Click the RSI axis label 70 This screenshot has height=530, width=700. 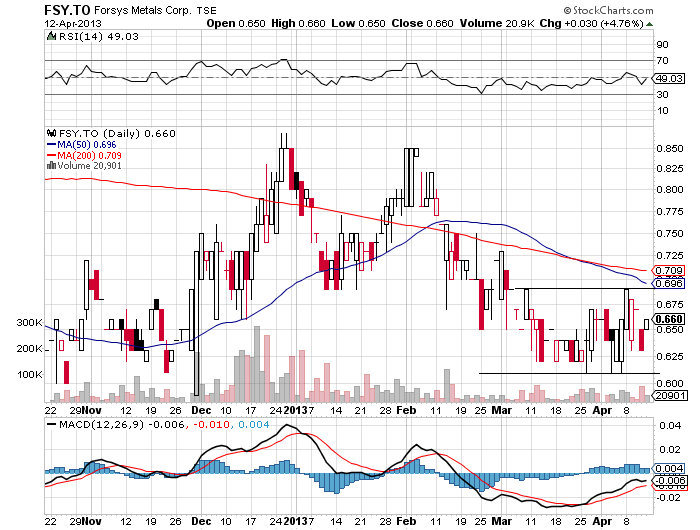(x=662, y=61)
